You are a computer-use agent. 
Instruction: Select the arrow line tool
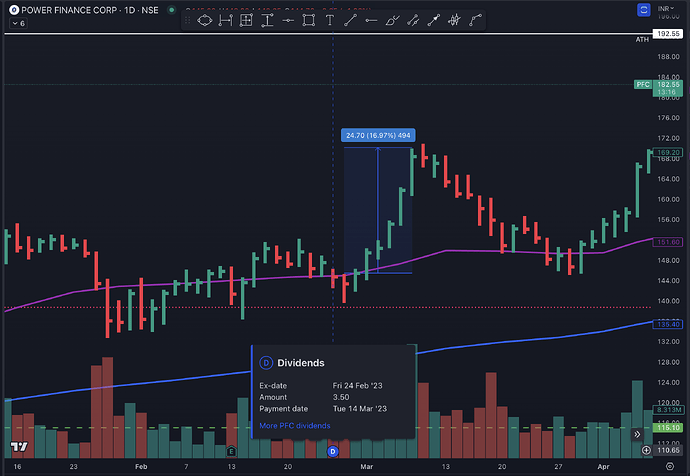[x=433, y=20]
